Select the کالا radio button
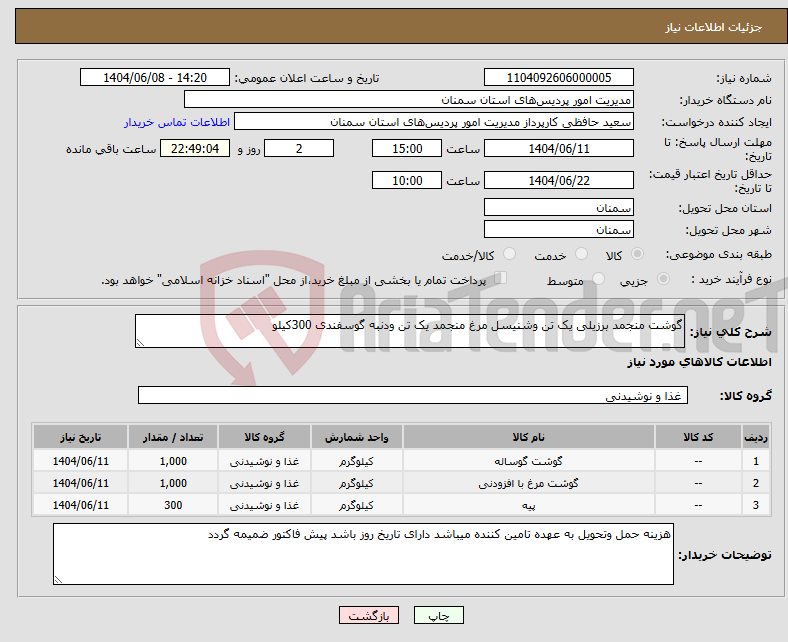Viewport: 788px width, 642px height. 638,255
